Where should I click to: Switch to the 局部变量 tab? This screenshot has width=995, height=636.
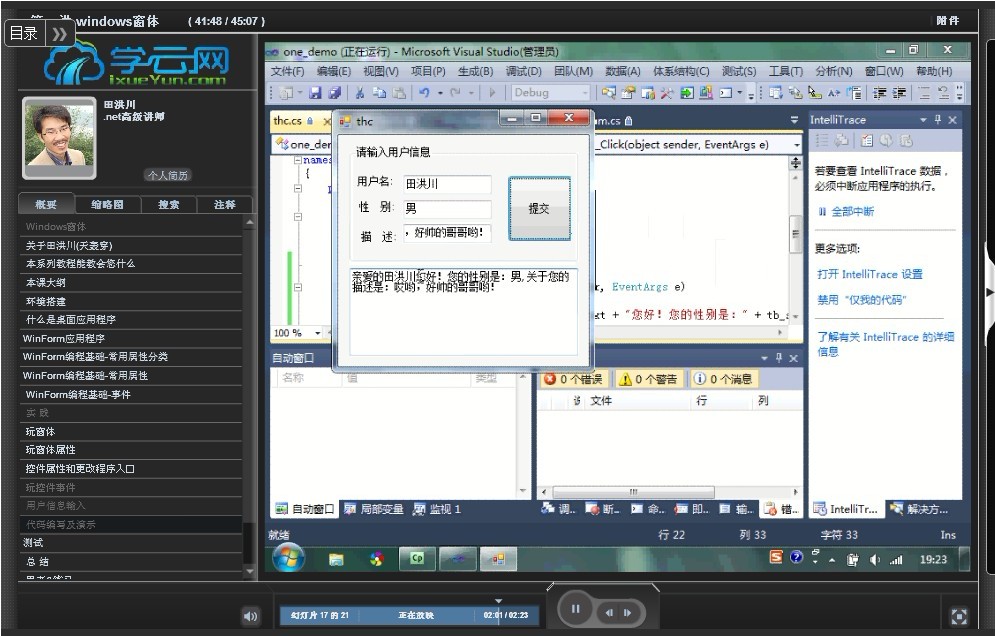click(x=374, y=509)
